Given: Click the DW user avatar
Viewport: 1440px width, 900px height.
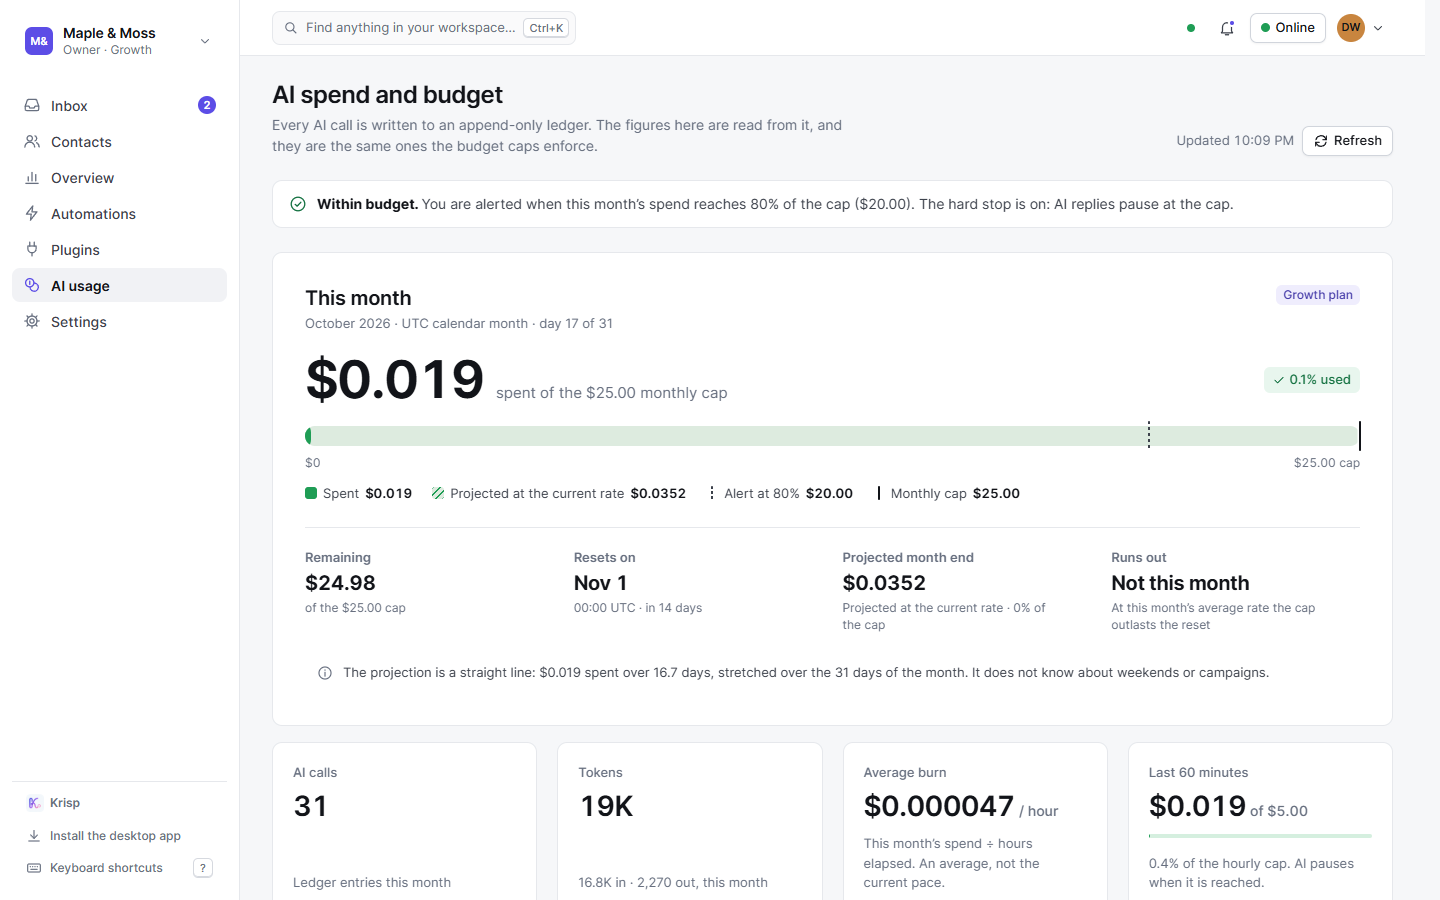Looking at the screenshot, I should click(x=1351, y=28).
